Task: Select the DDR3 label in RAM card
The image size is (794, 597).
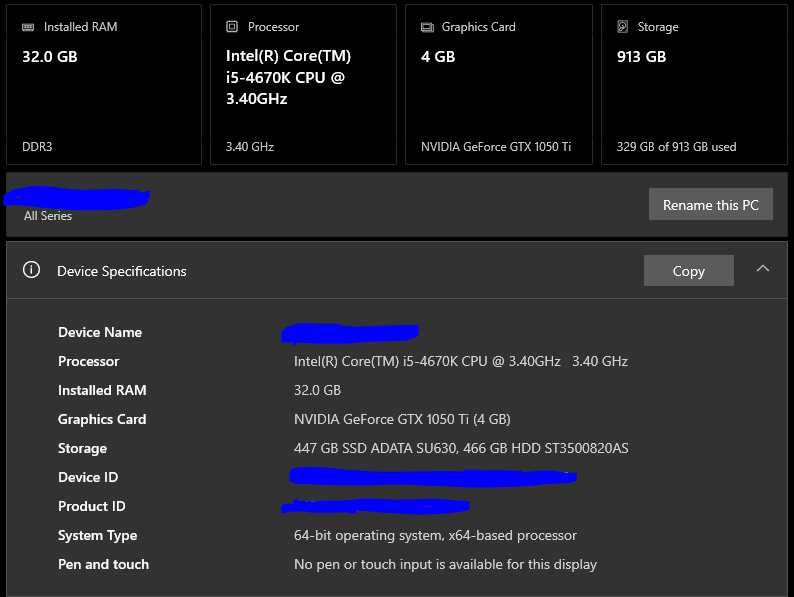Action: pyautogui.click(x=37, y=147)
